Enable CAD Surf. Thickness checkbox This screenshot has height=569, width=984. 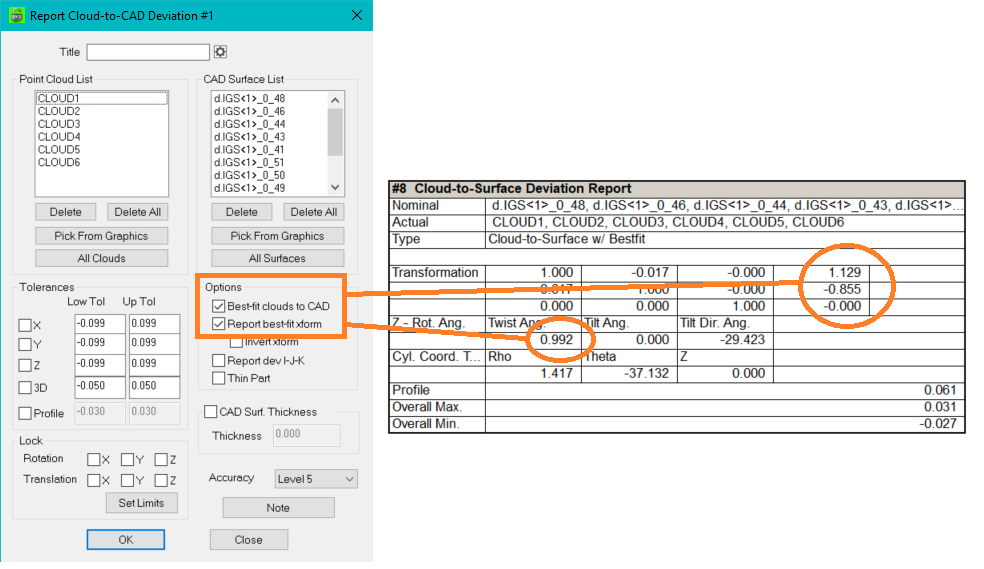click(211, 411)
